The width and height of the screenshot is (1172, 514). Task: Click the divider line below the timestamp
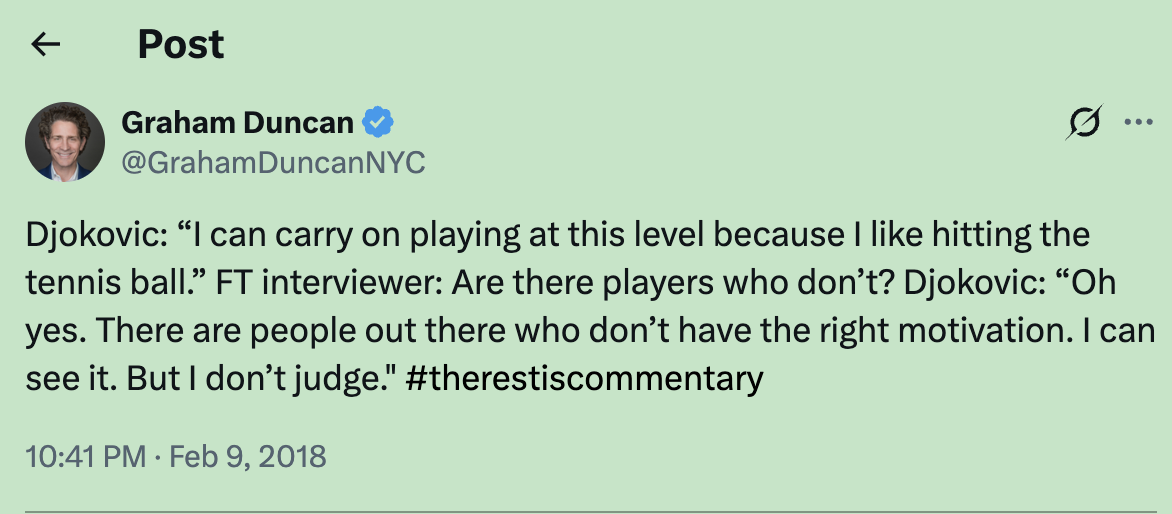coord(586,511)
